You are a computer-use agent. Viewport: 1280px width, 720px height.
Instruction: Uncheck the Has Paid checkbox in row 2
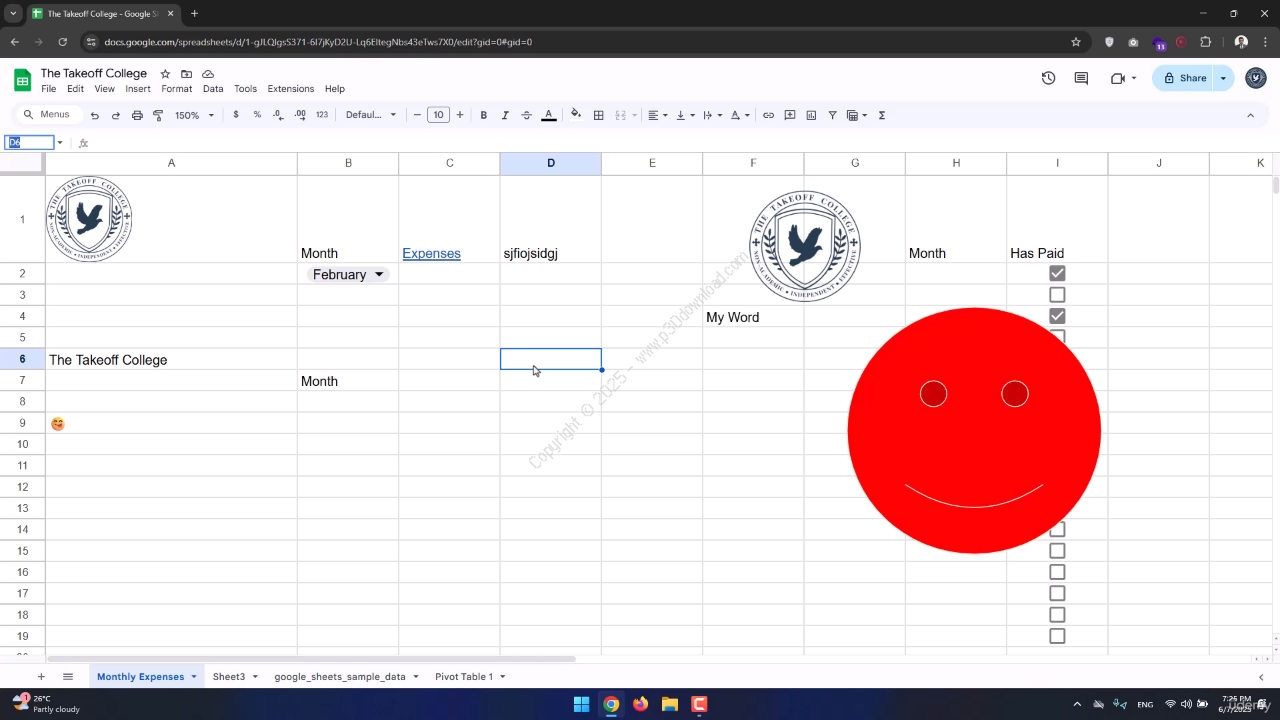pos(1057,273)
